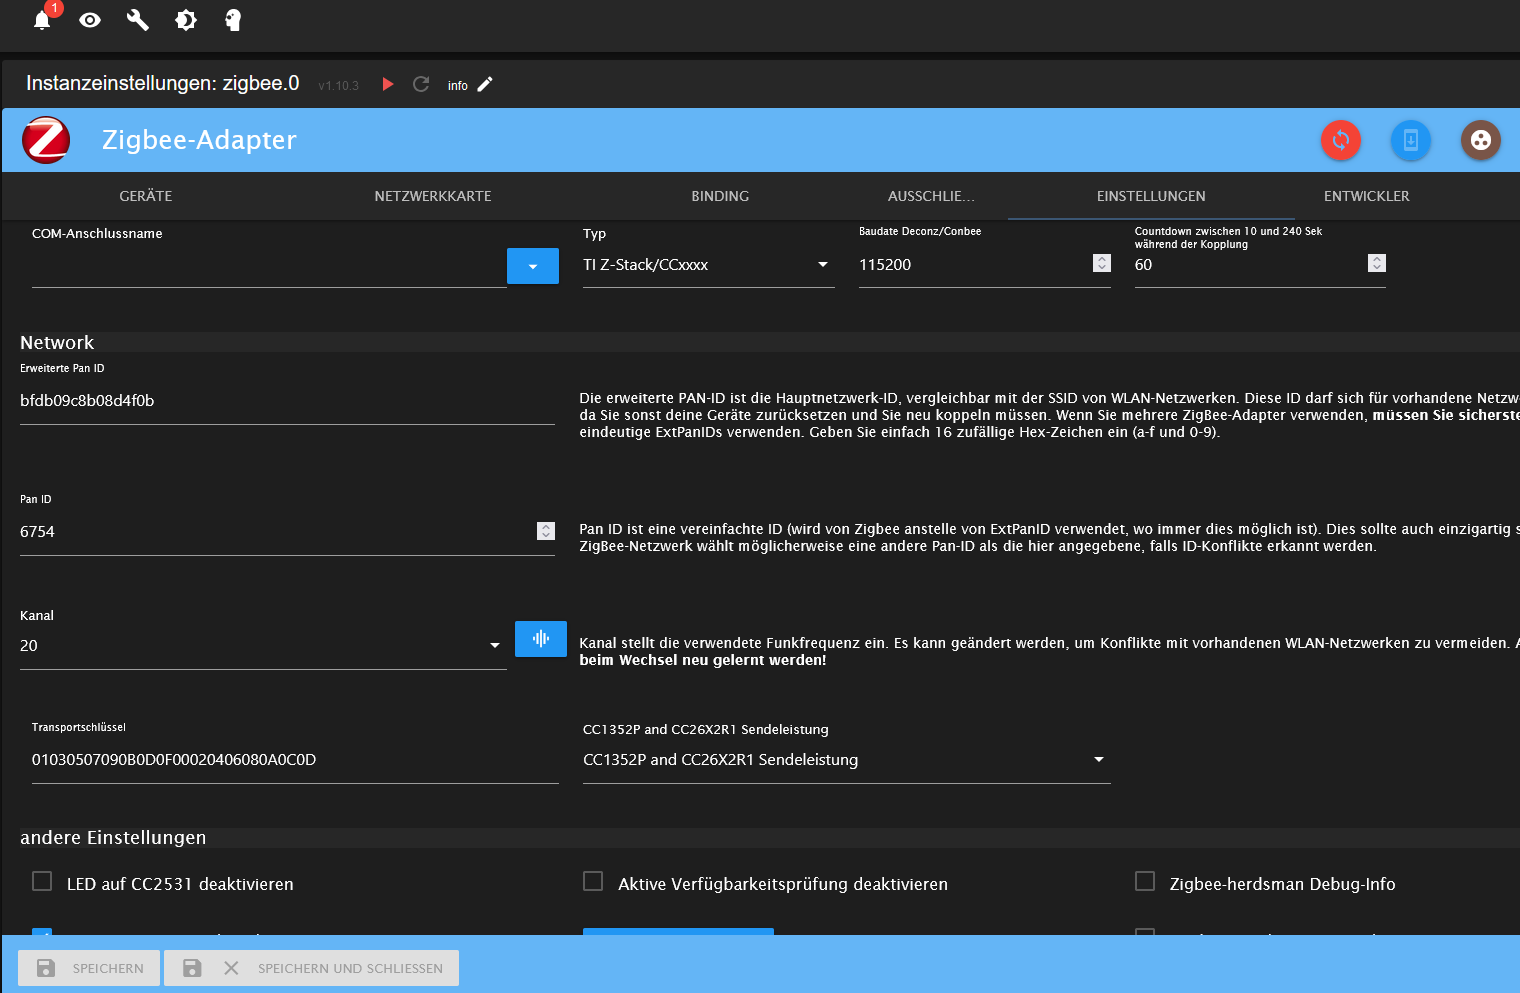Adjust countdown stepper arrows
Viewport: 1520px width, 993px height.
click(1377, 263)
